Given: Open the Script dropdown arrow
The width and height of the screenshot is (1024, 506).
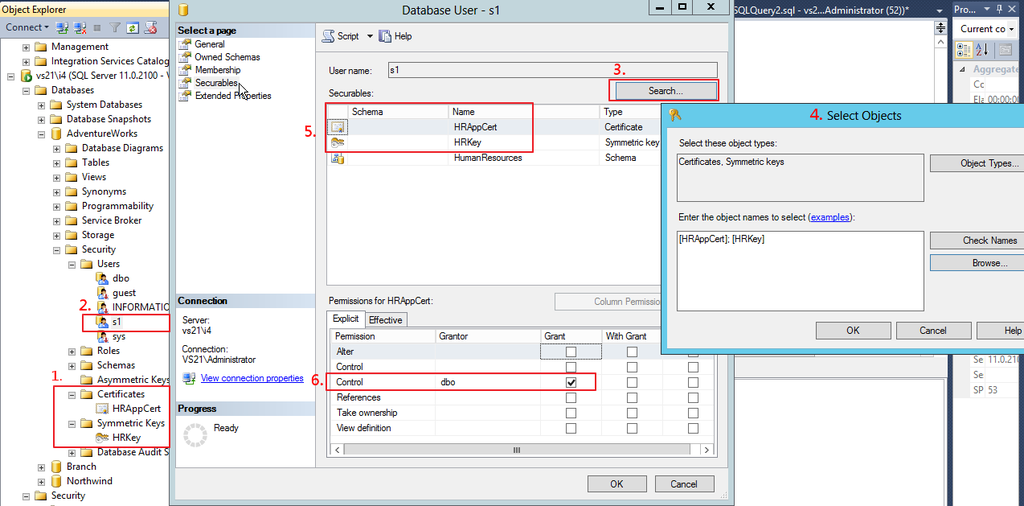Looking at the screenshot, I should [370, 37].
